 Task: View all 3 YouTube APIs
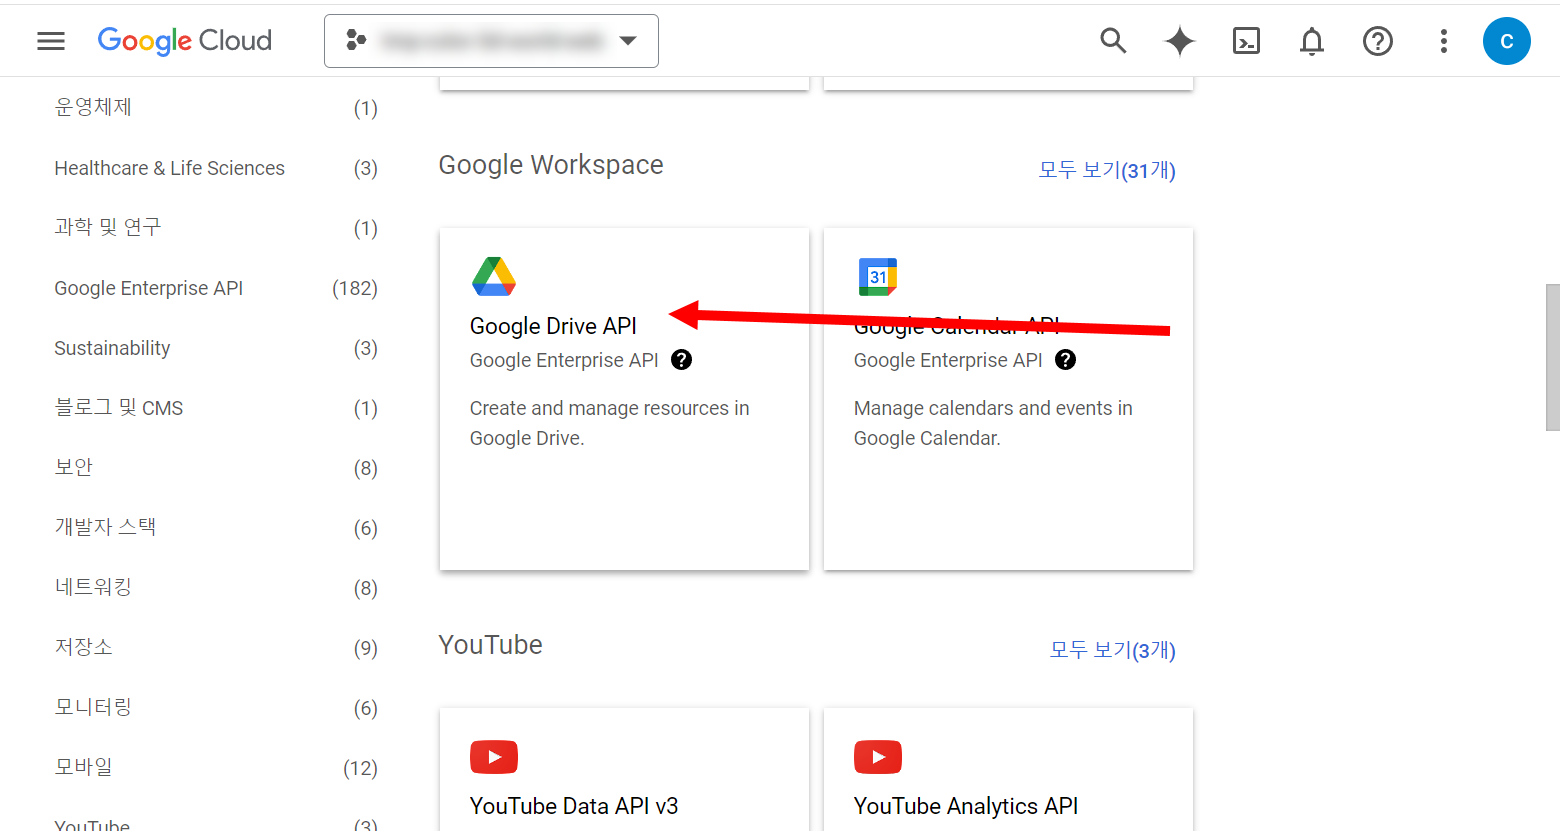pos(1113,650)
